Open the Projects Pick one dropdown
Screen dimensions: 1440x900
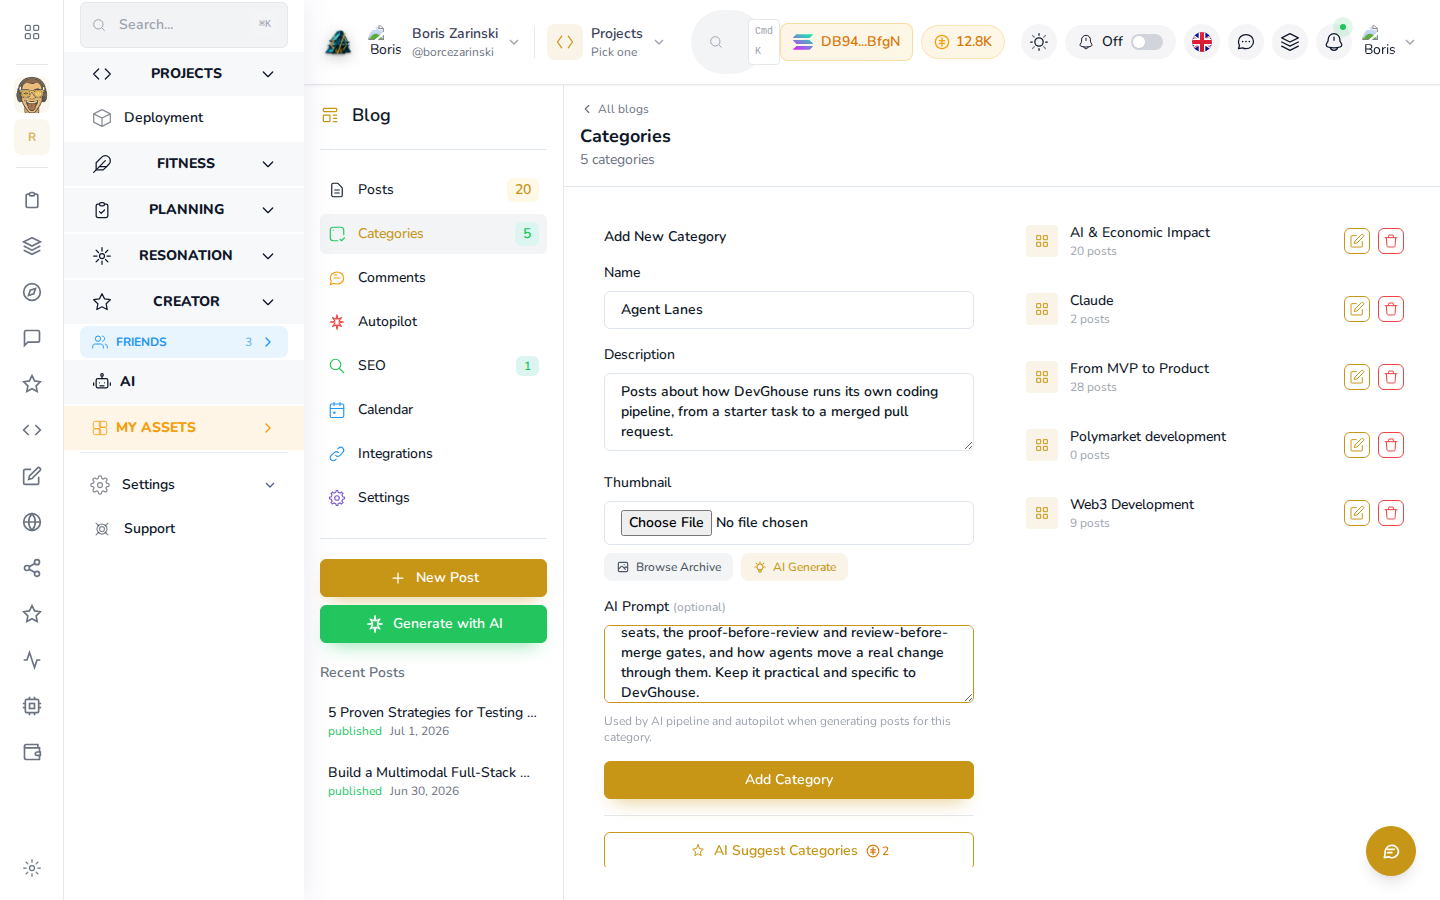(607, 42)
